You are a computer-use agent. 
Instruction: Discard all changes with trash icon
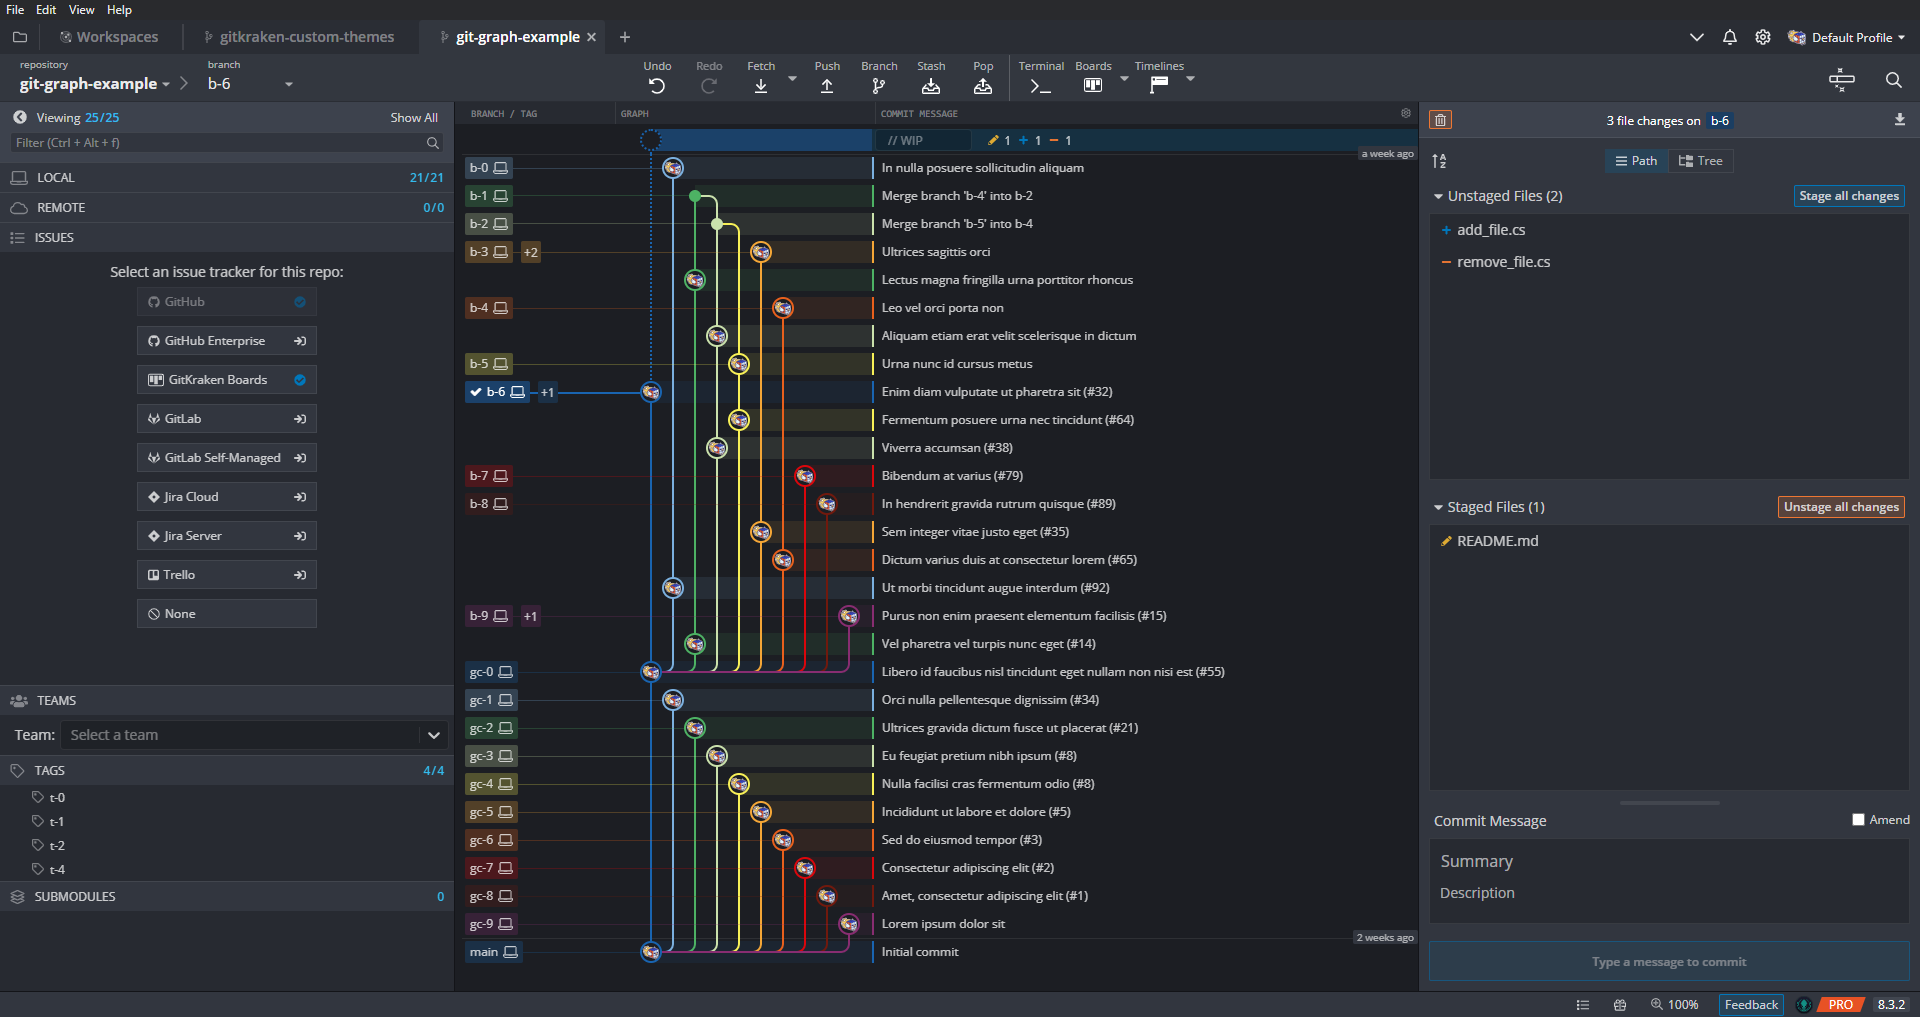pyautogui.click(x=1440, y=120)
